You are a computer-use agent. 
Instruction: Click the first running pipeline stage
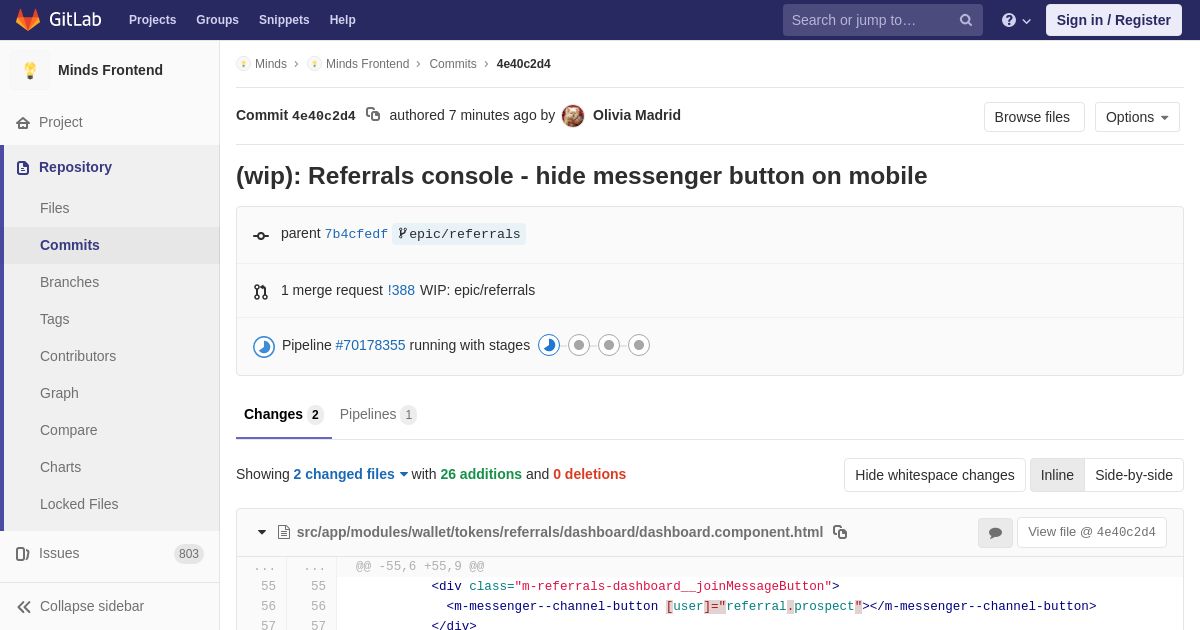tap(549, 345)
